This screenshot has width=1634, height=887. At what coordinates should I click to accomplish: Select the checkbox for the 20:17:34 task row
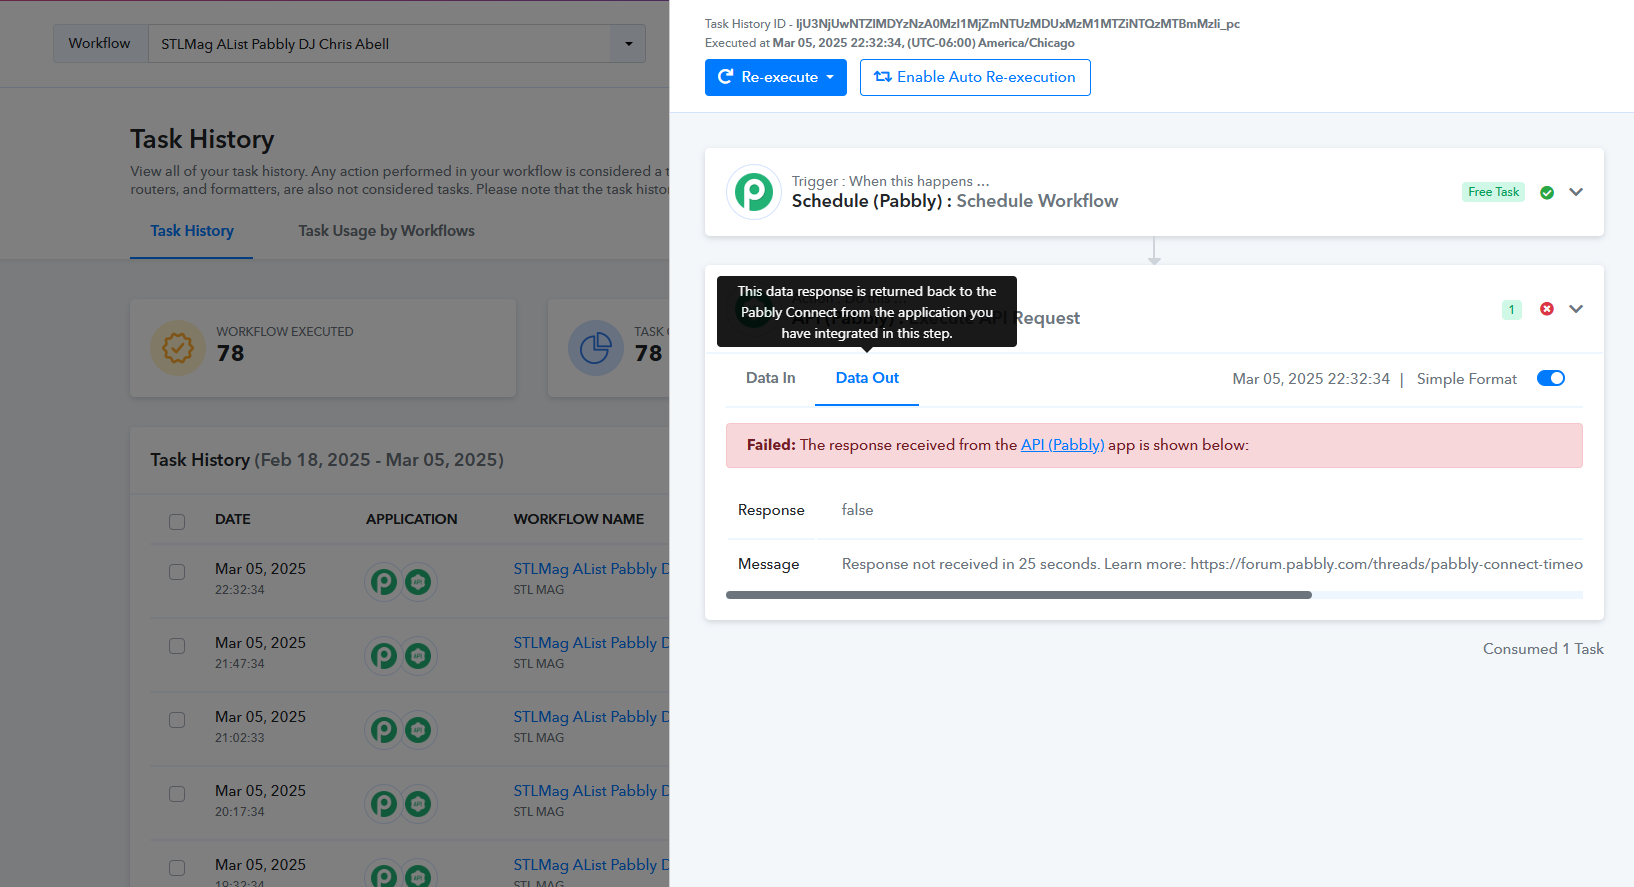(177, 794)
